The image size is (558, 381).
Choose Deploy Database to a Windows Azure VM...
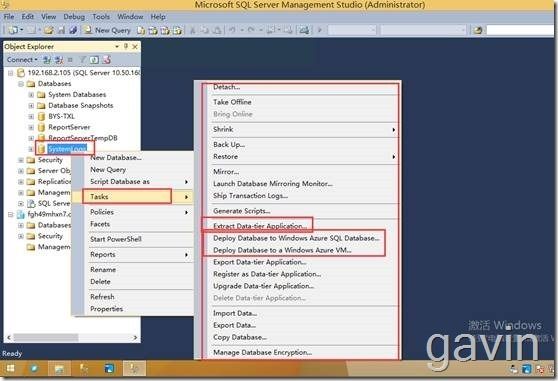point(282,250)
